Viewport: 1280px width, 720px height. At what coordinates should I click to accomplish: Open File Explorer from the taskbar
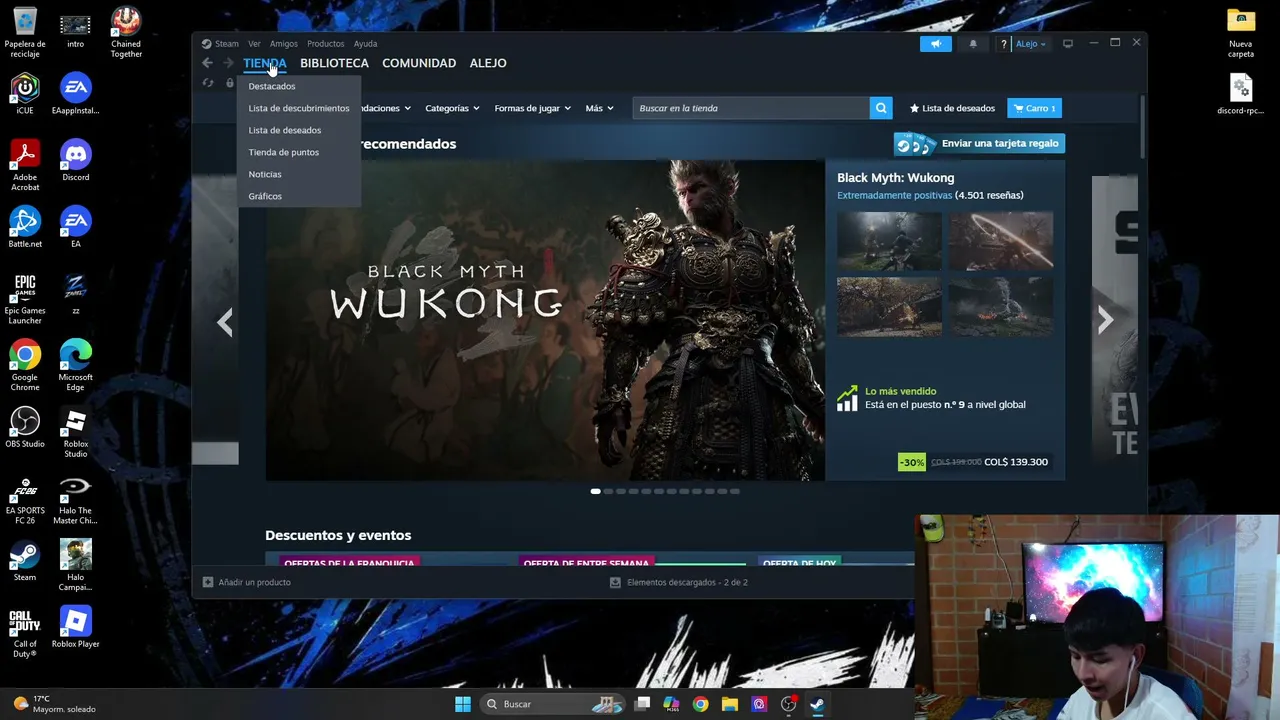tap(730, 704)
